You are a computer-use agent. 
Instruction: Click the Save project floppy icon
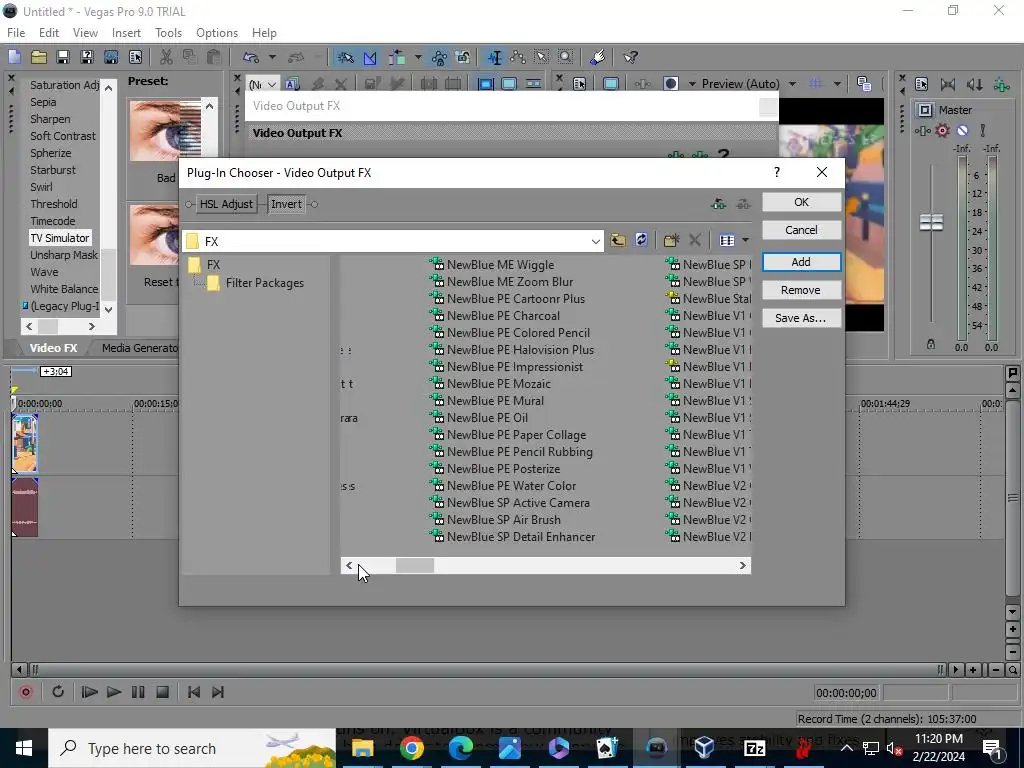point(63,57)
